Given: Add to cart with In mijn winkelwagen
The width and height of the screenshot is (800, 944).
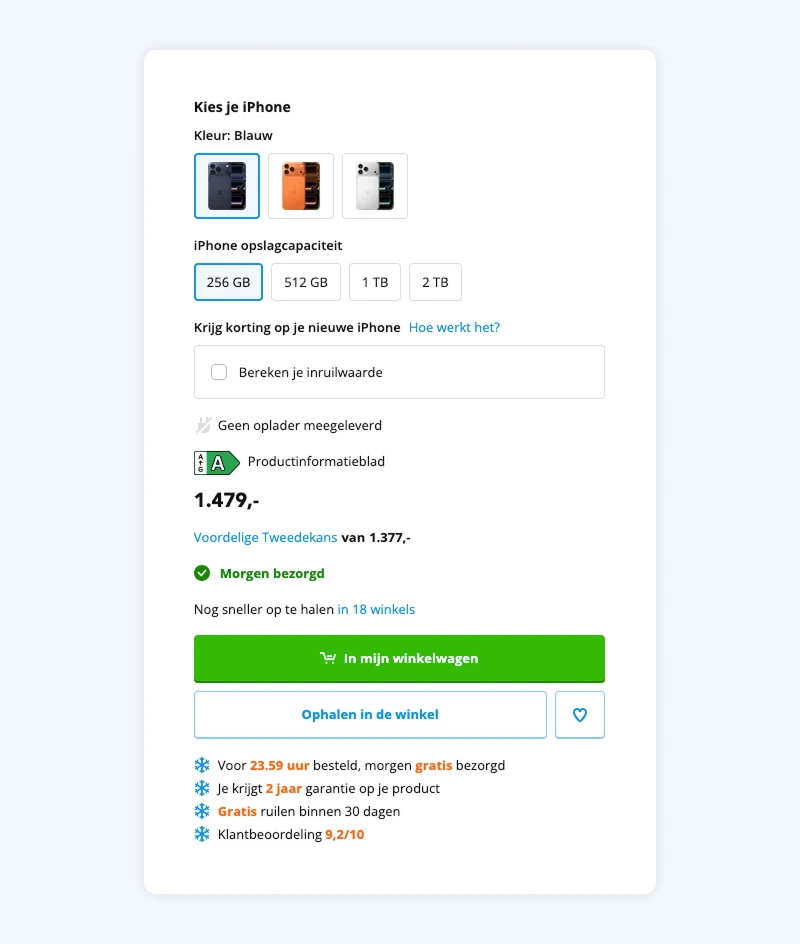Looking at the screenshot, I should 399,659.
